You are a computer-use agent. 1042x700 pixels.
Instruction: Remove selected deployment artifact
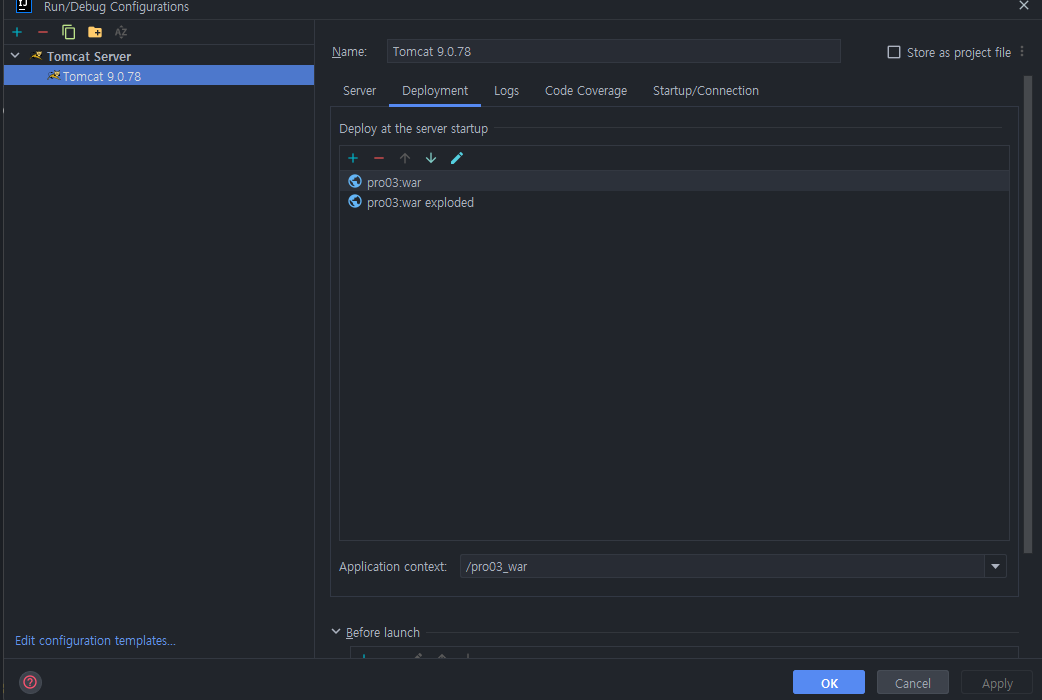(x=379, y=158)
